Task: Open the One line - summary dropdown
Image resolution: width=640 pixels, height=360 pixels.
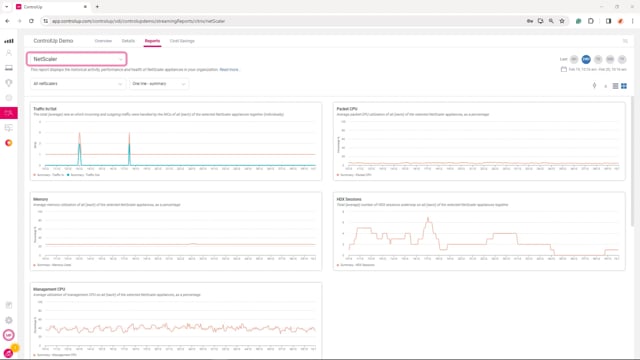Action: pos(159,84)
